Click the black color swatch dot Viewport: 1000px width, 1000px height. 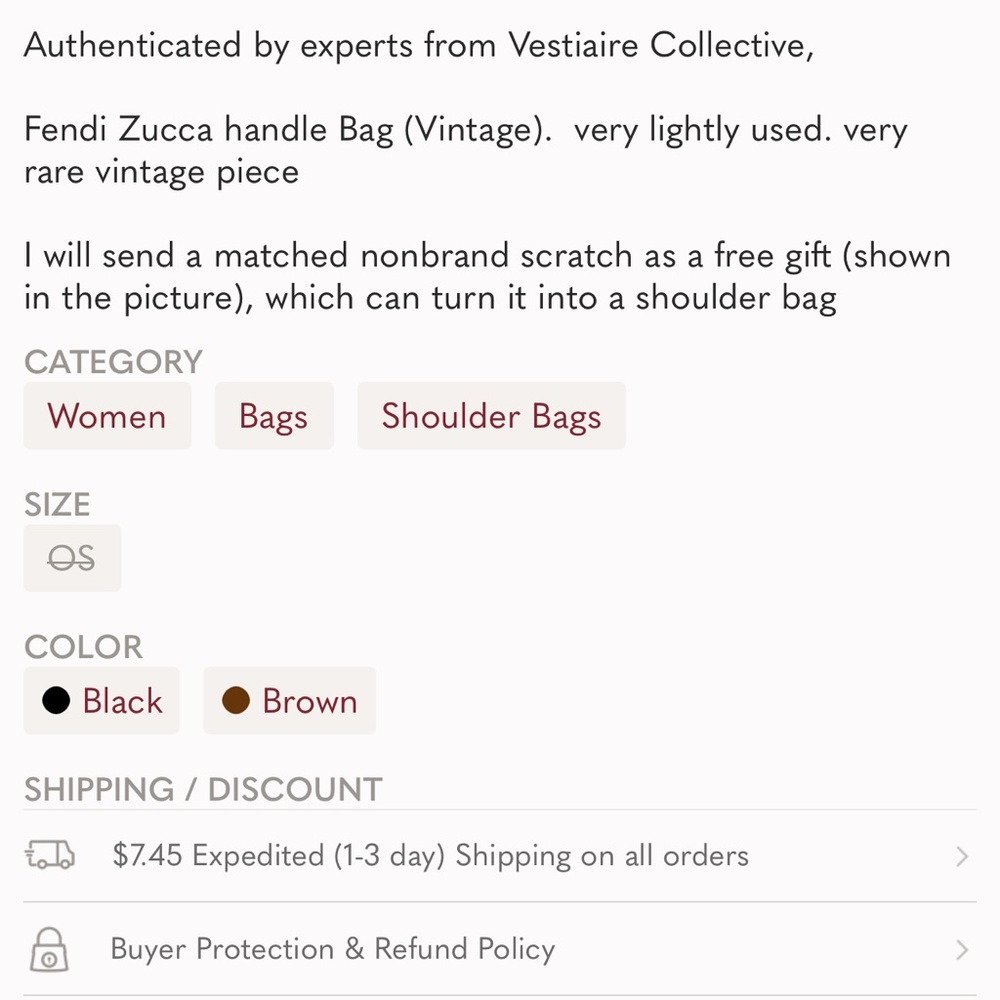(x=56, y=701)
